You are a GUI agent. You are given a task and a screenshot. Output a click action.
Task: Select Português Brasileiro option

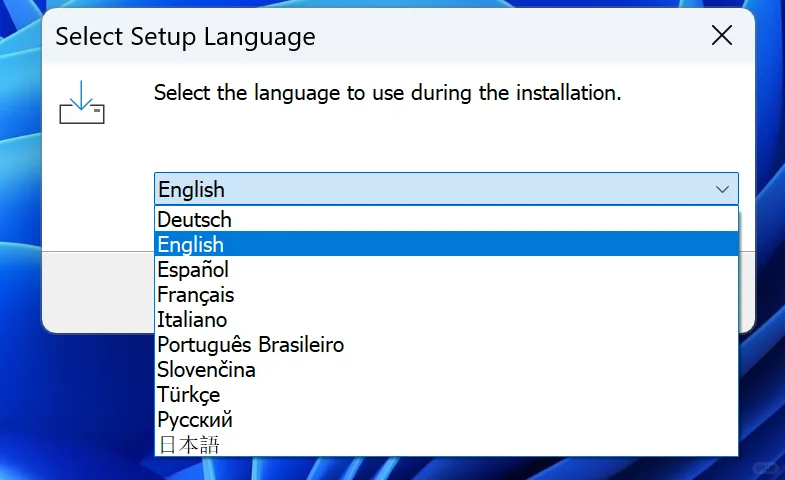click(446, 344)
